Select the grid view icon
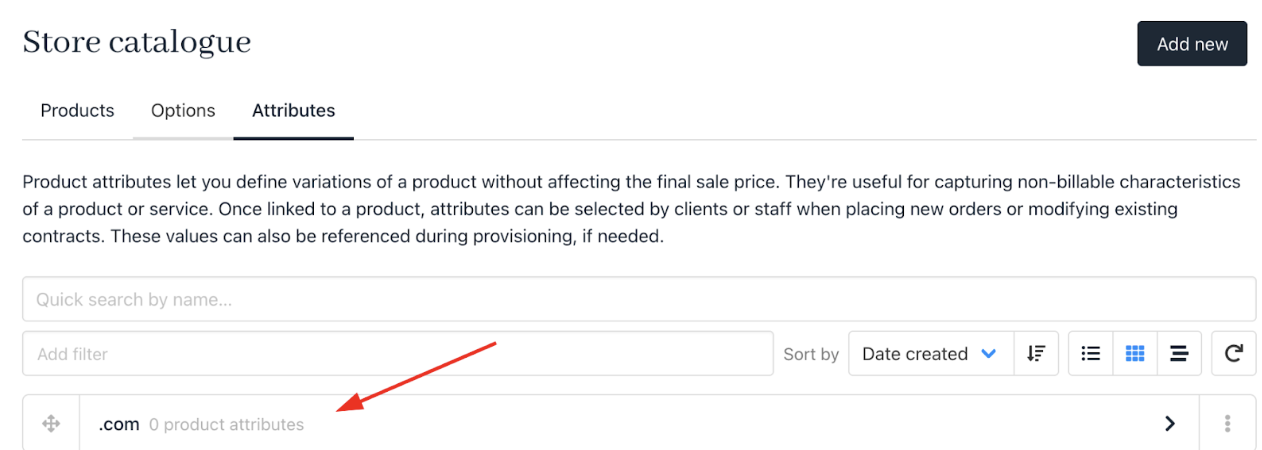Viewport: 1262px width, 450px height. pos(1135,354)
